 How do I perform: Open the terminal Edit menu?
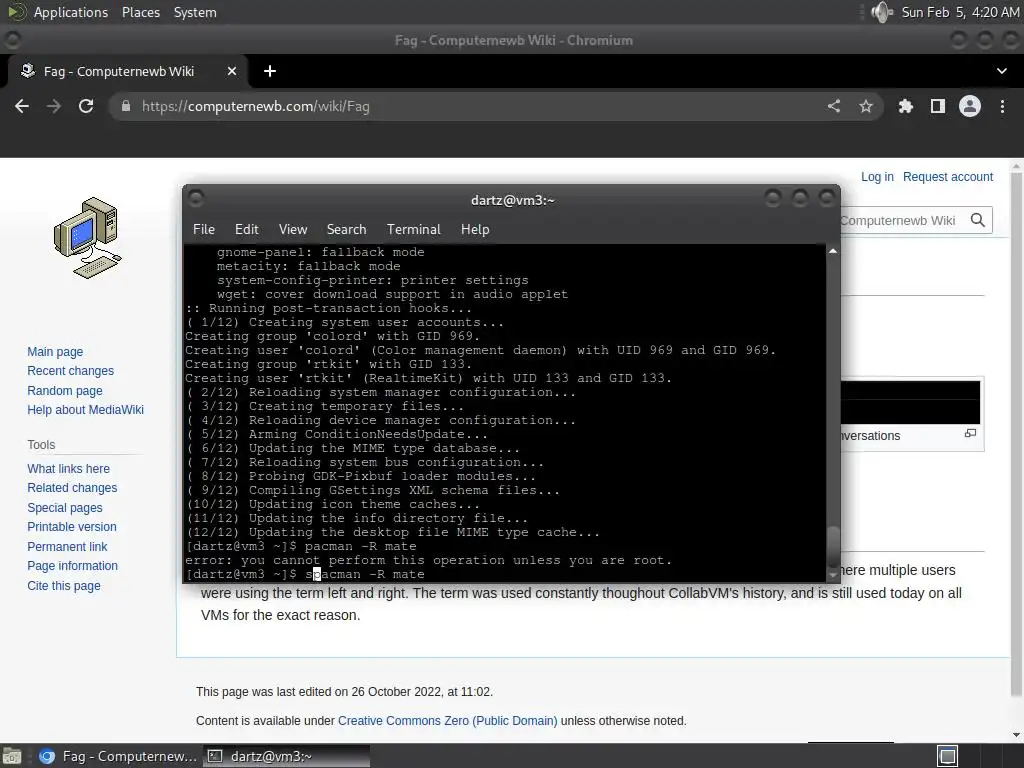pyautogui.click(x=247, y=229)
